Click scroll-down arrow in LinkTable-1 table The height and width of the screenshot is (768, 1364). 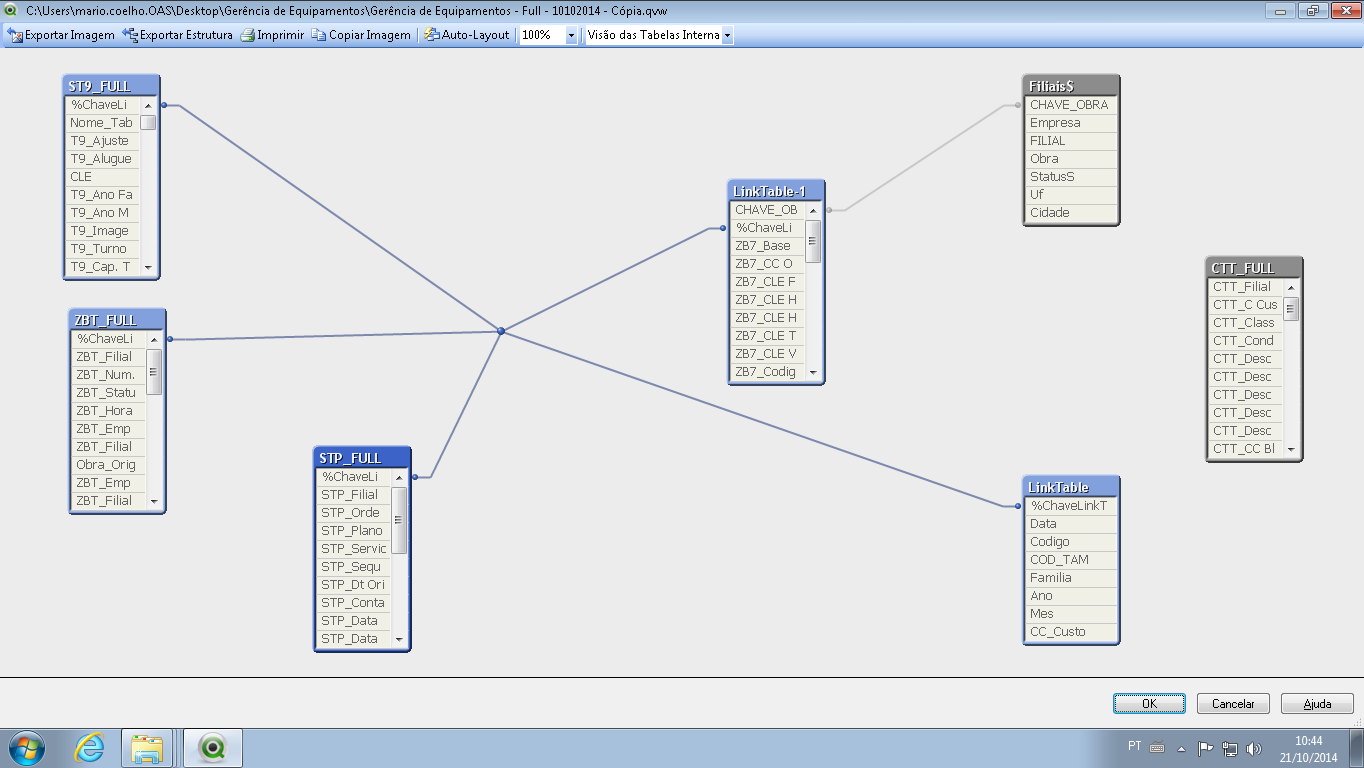(x=813, y=372)
